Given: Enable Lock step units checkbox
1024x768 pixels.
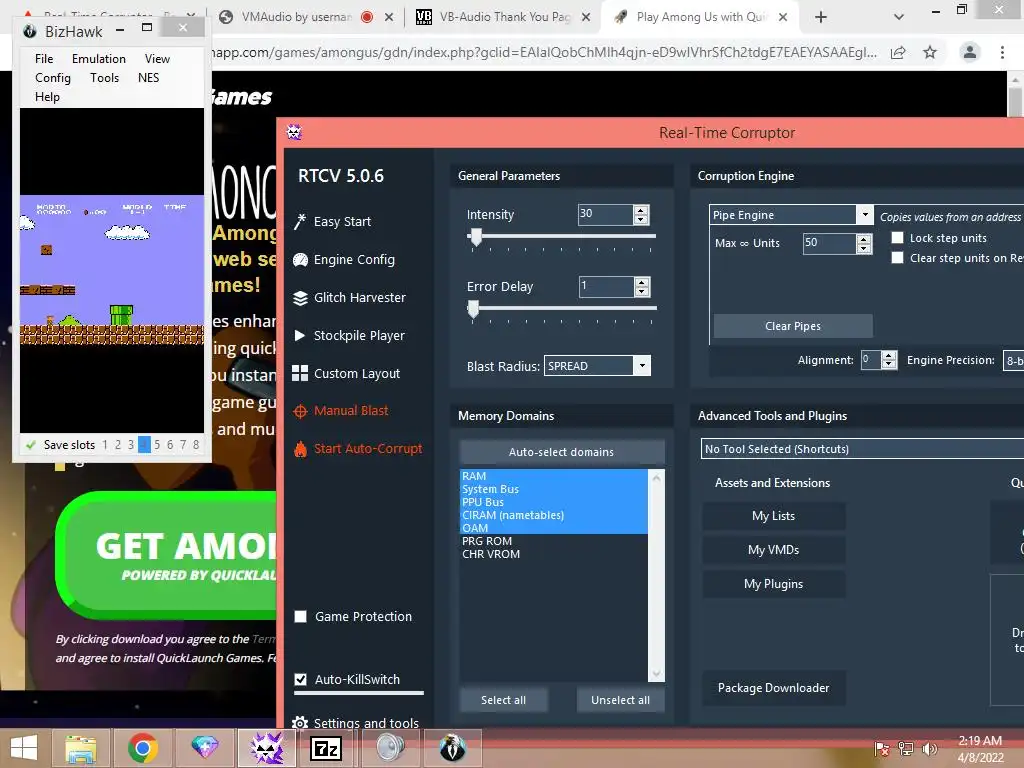Looking at the screenshot, I should pyautogui.click(x=898, y=238).
